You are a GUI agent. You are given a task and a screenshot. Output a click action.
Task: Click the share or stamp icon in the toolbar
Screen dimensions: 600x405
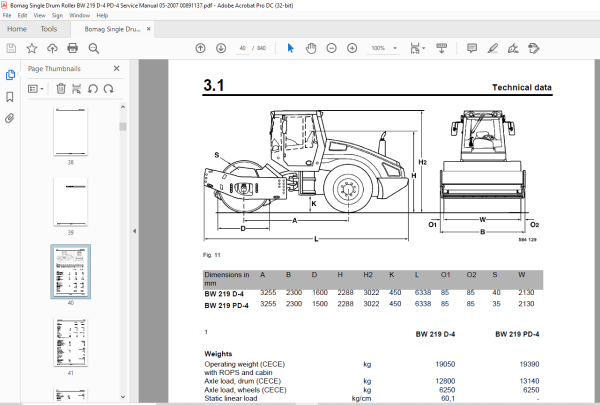click(533, 48)
